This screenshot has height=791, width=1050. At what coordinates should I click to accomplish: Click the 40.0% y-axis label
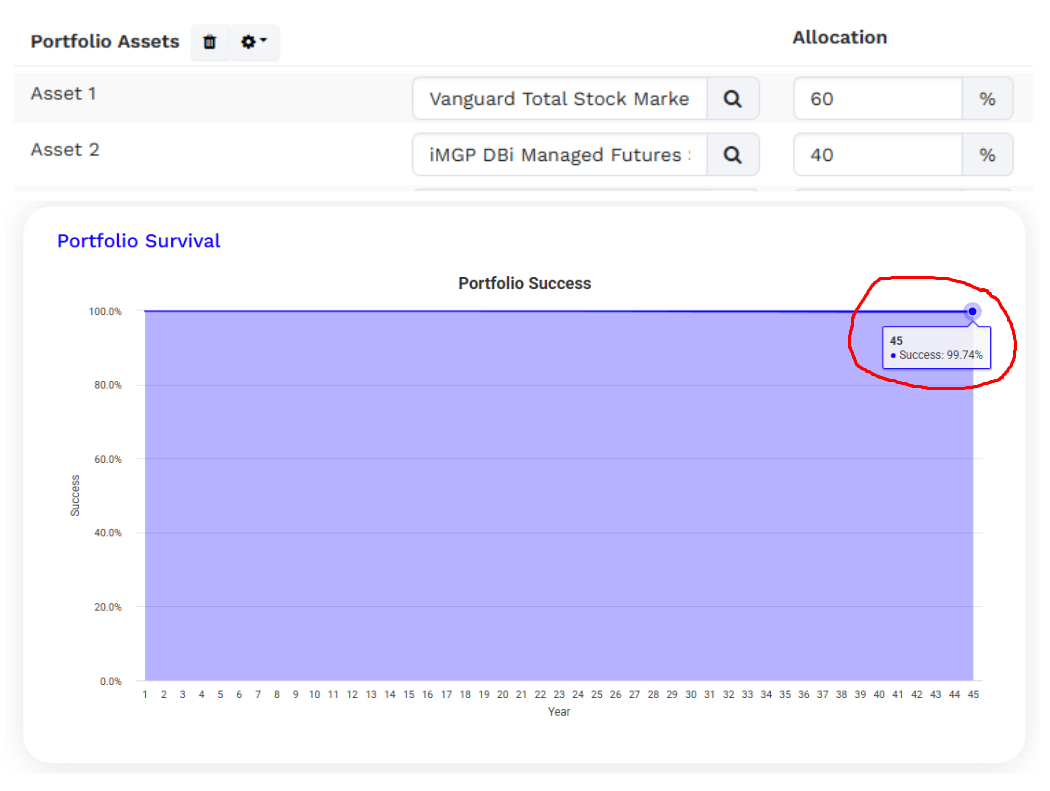pyautogui.click(x=108, y=533)
